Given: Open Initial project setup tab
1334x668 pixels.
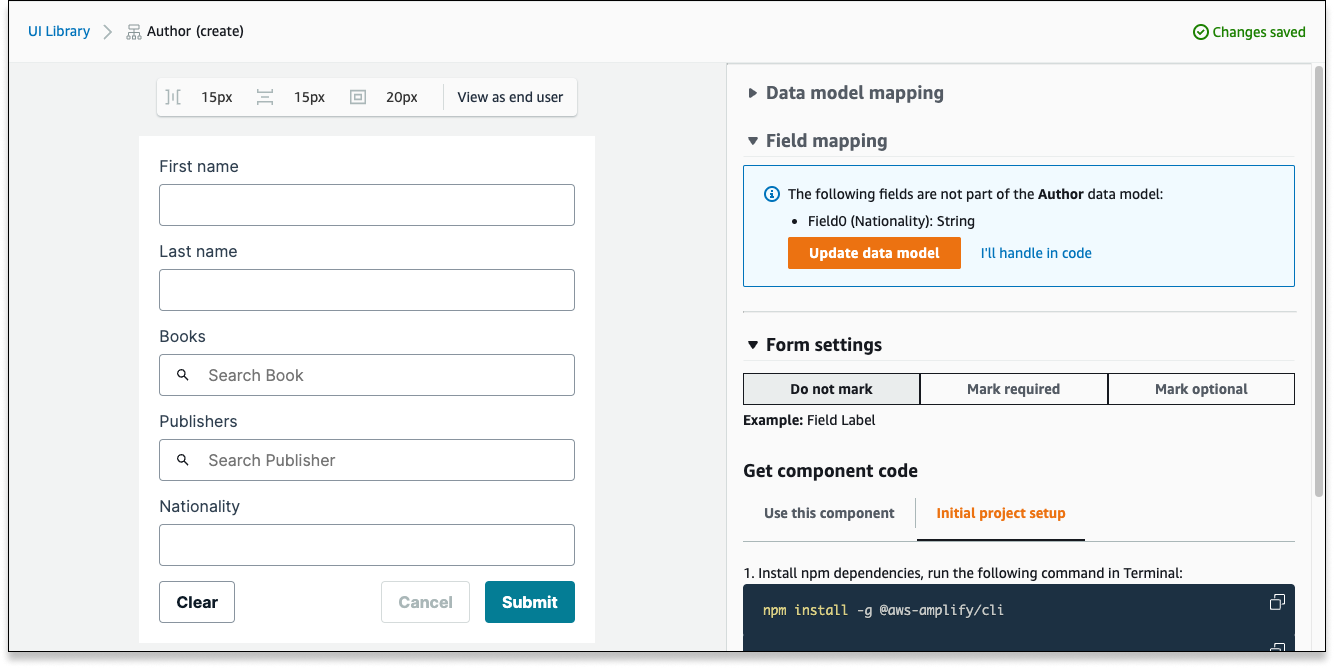Looking at the screenshot, I should tap(1001, 513).
